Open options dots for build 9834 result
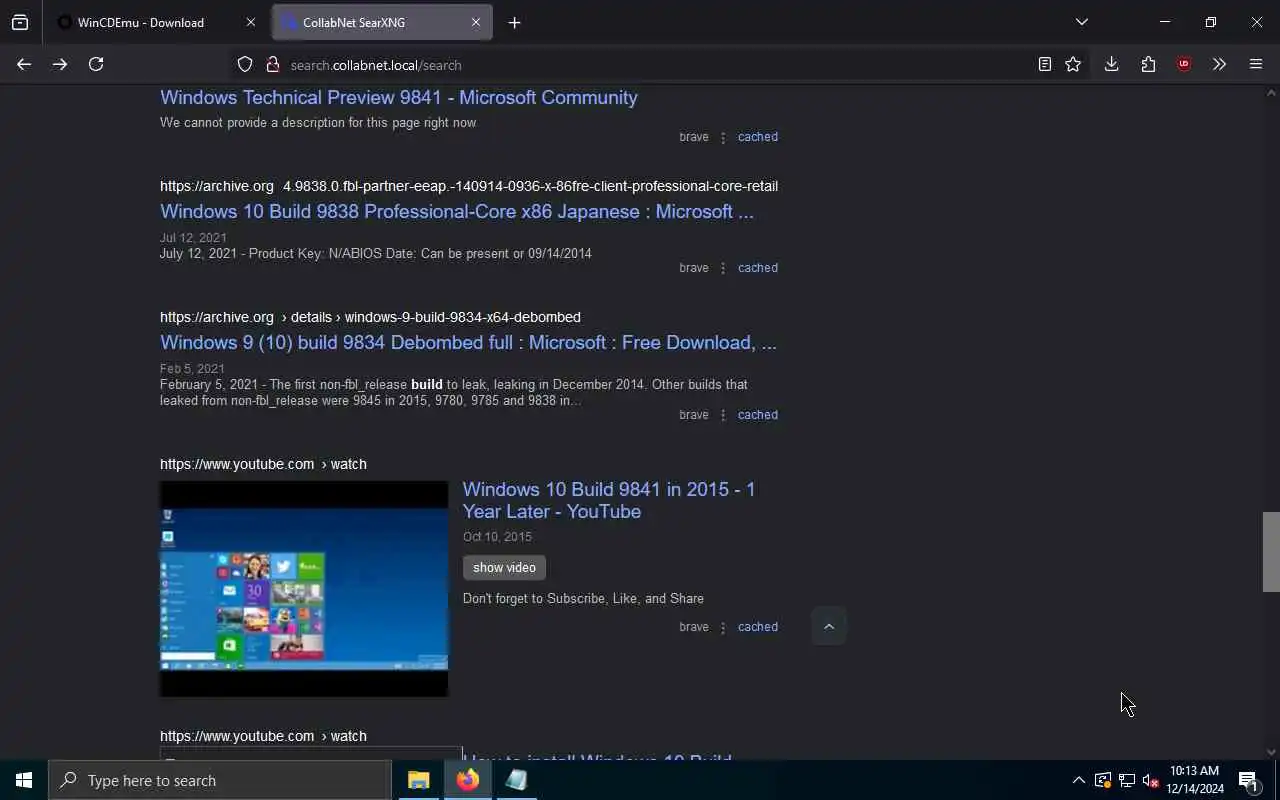 (723, 415)
